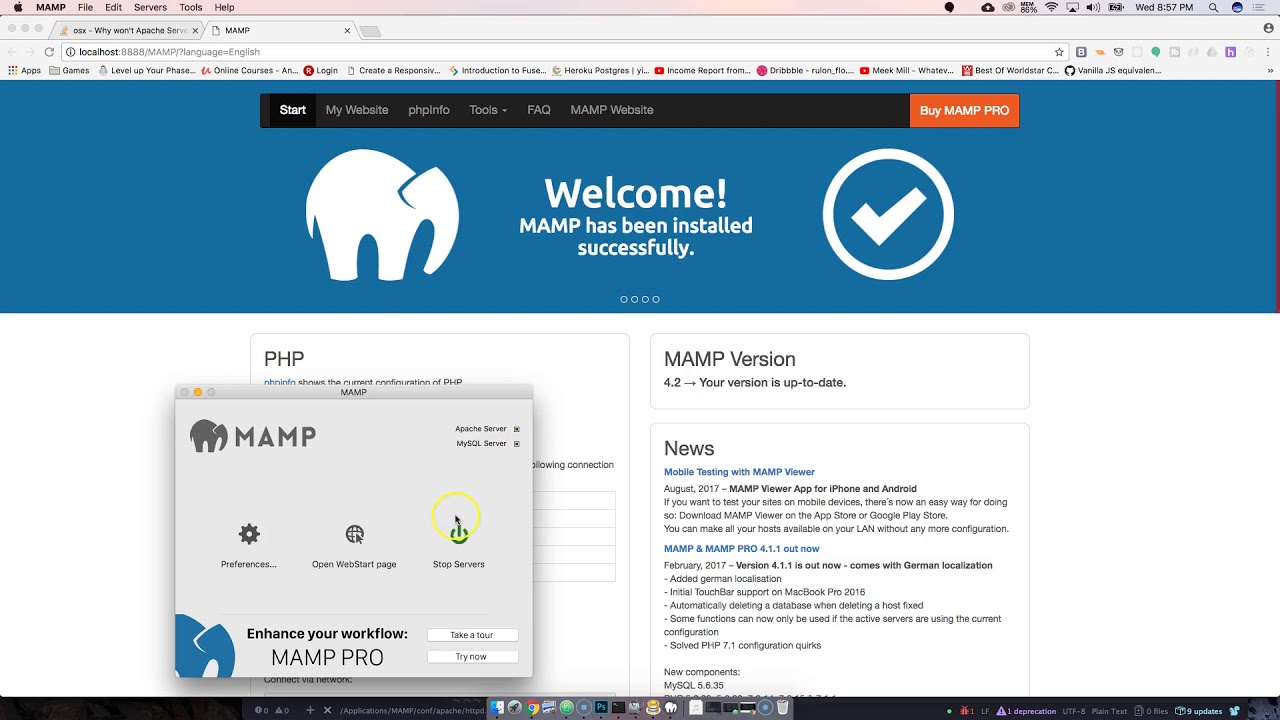Open Finder from the dock
The width and height of the screenshot is (1280, 720).
point(497,707)
